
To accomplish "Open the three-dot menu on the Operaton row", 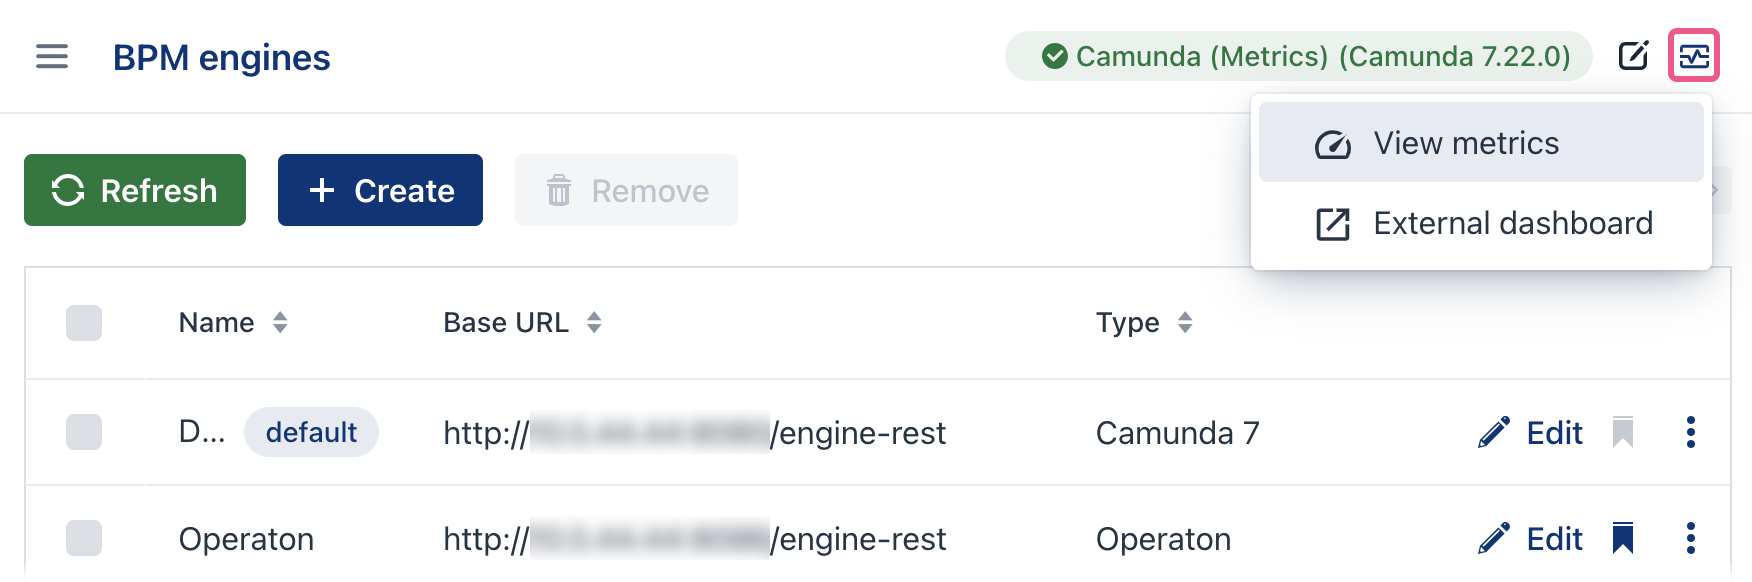I will 1691,538.
